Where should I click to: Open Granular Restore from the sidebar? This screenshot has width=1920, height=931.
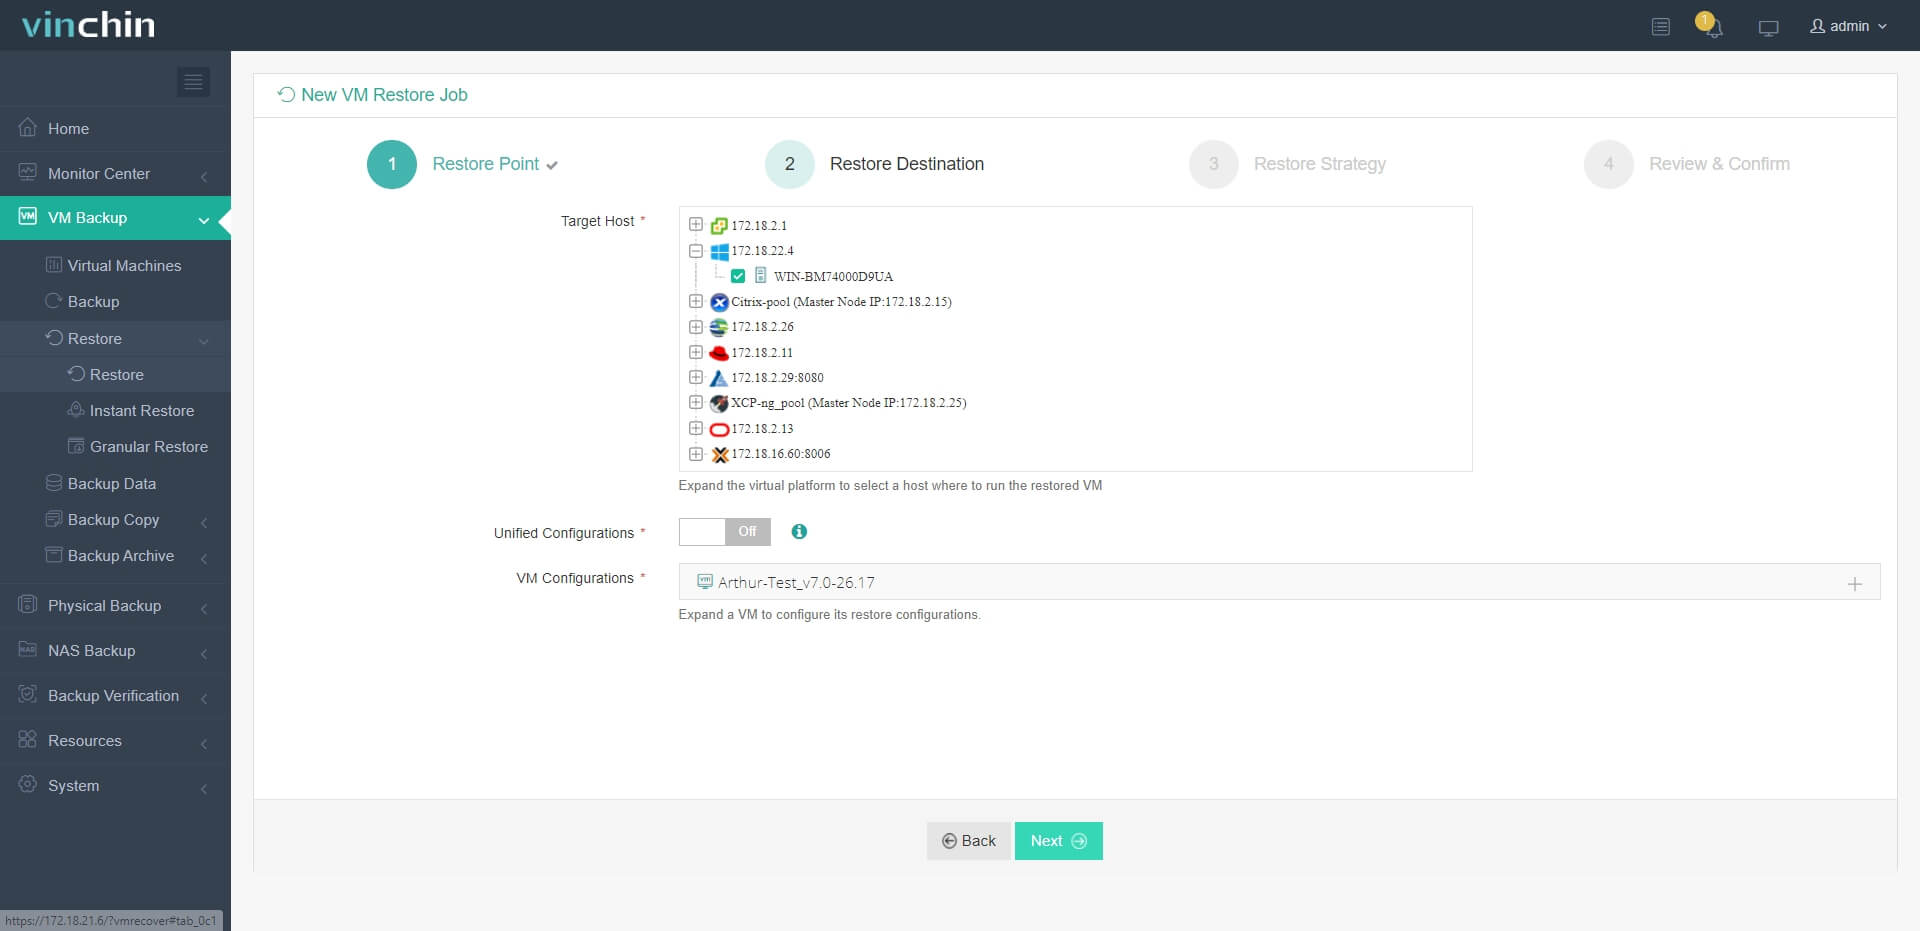pos(147,446)
